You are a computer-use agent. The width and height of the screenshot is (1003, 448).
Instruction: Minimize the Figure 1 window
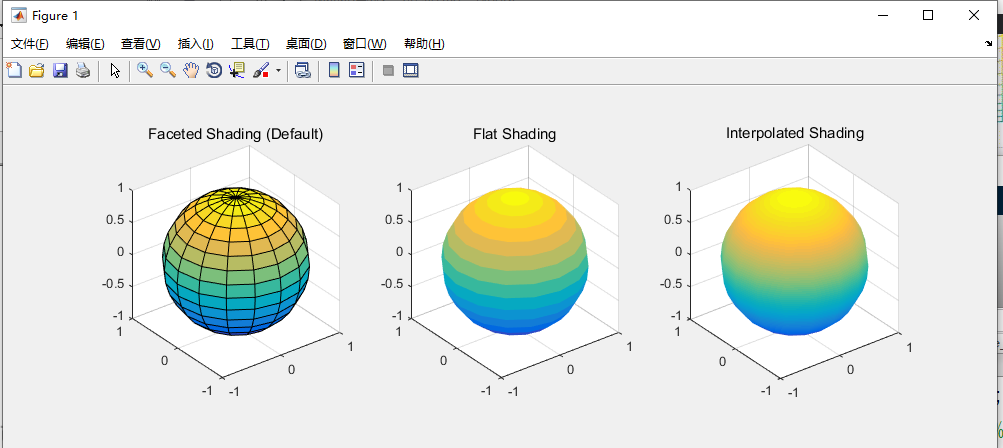883,15
